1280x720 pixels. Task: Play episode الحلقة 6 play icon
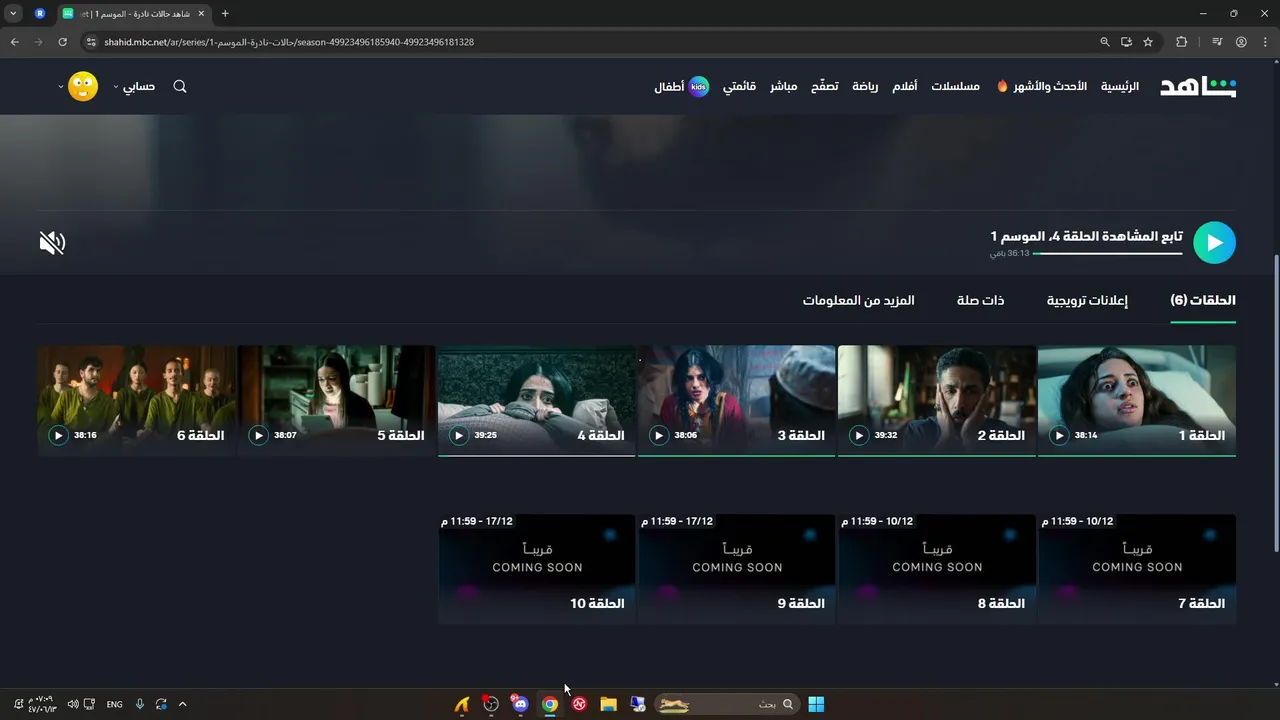(x=58, y=435)
